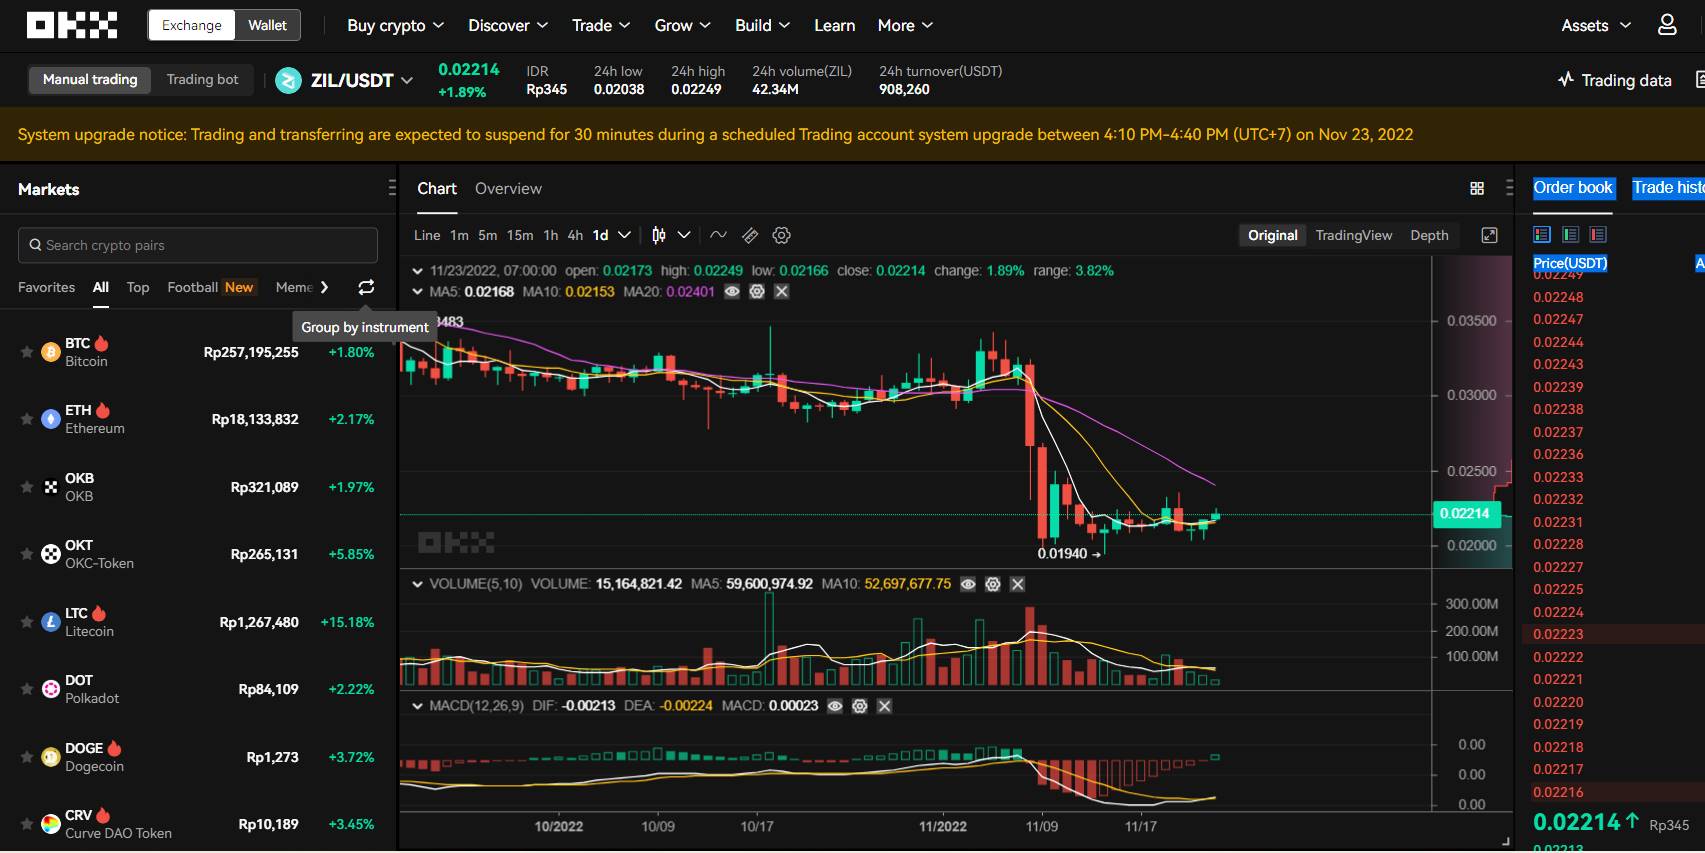Select the ruler drawing tool icon
Image resolution: width=1705 pixels, height=853 pixels.
[750, 235]
